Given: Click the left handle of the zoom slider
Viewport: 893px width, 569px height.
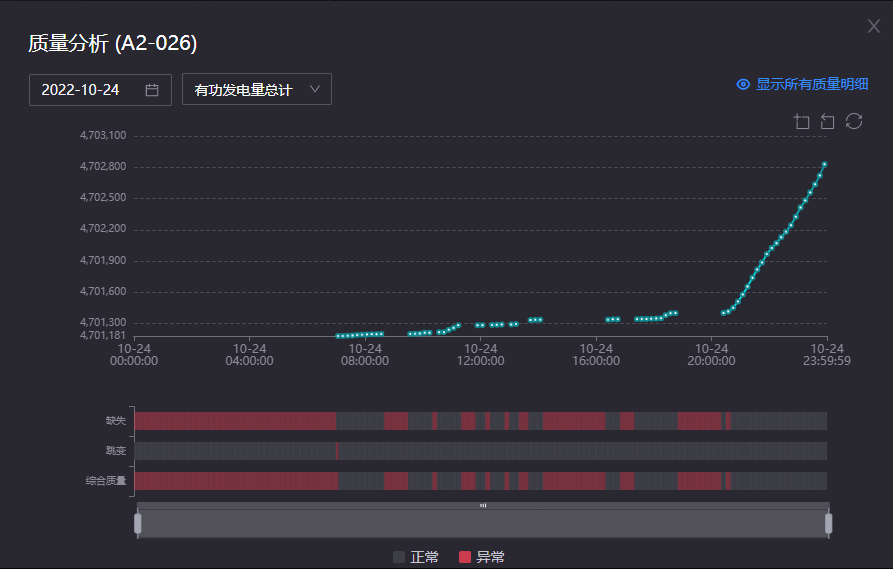Looking at the screenshot, I should coord(138,523).
